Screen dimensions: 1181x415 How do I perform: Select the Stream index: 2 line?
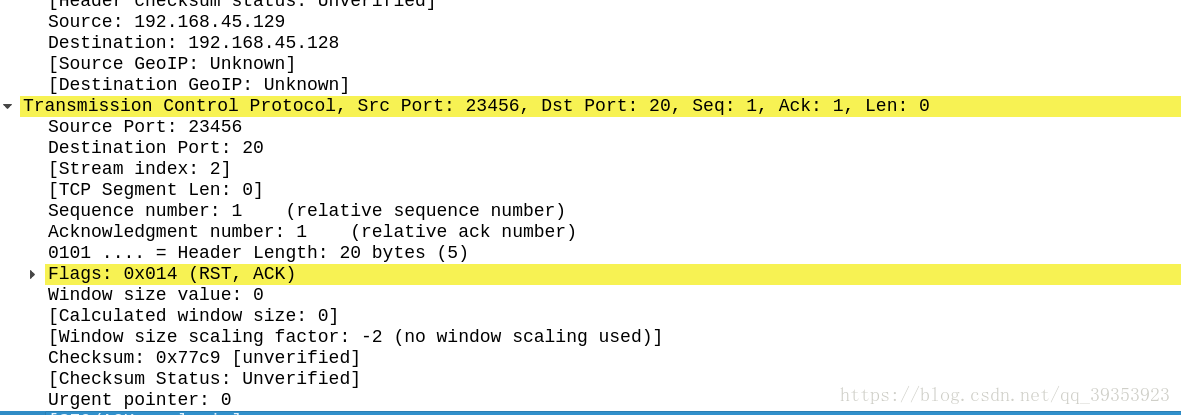139,169
